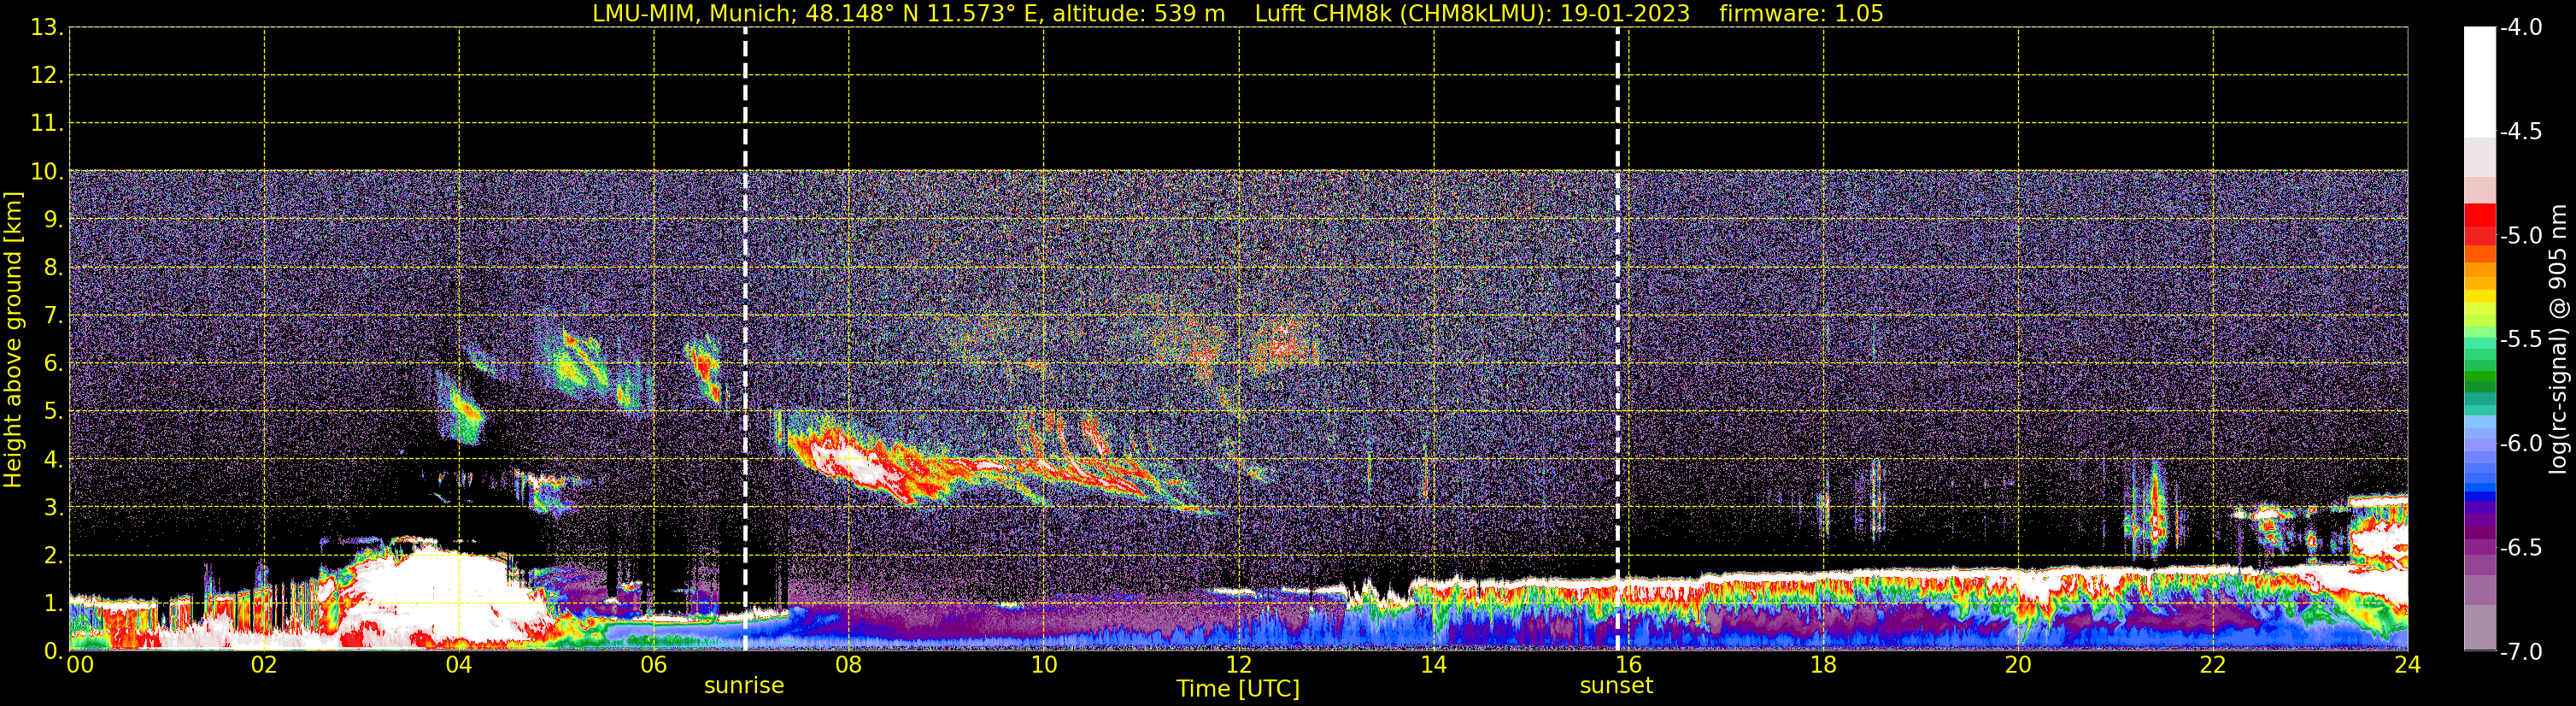Click the x-axis tick label '16'

[1629, 665]
